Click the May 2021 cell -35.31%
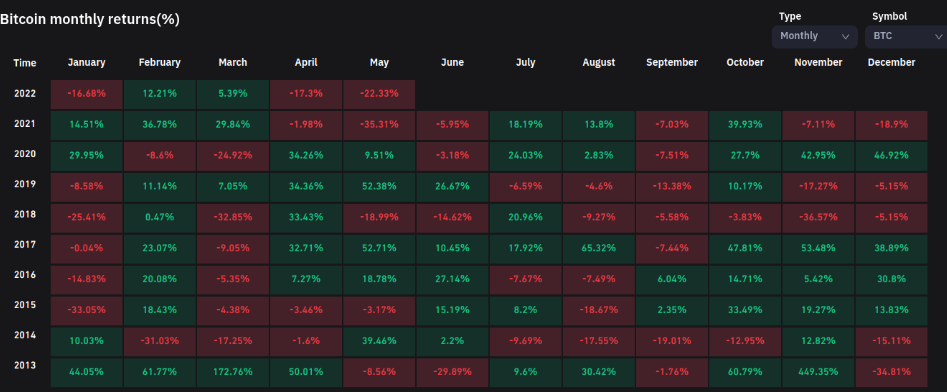947x392 pixels. pos(379,125)
